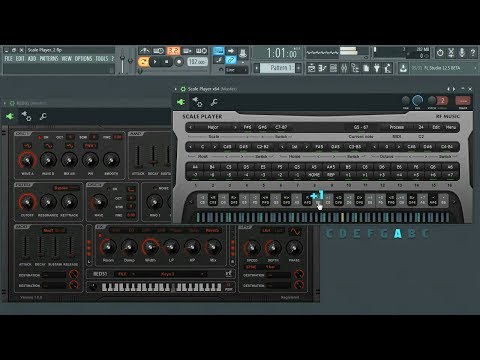This screenshot has width=480, height=360.
Task: Click the Menu button in Scale Player
Action: point(451,127)
